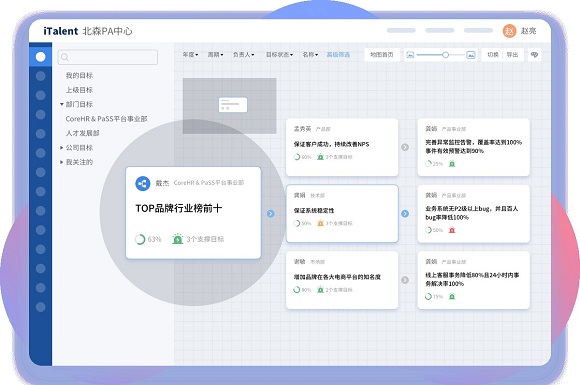Image resolution: width=580 pixels, height=385 pixels.
Task: Open the 线上客服事务降低80% goal text
Action: (472, 279)
